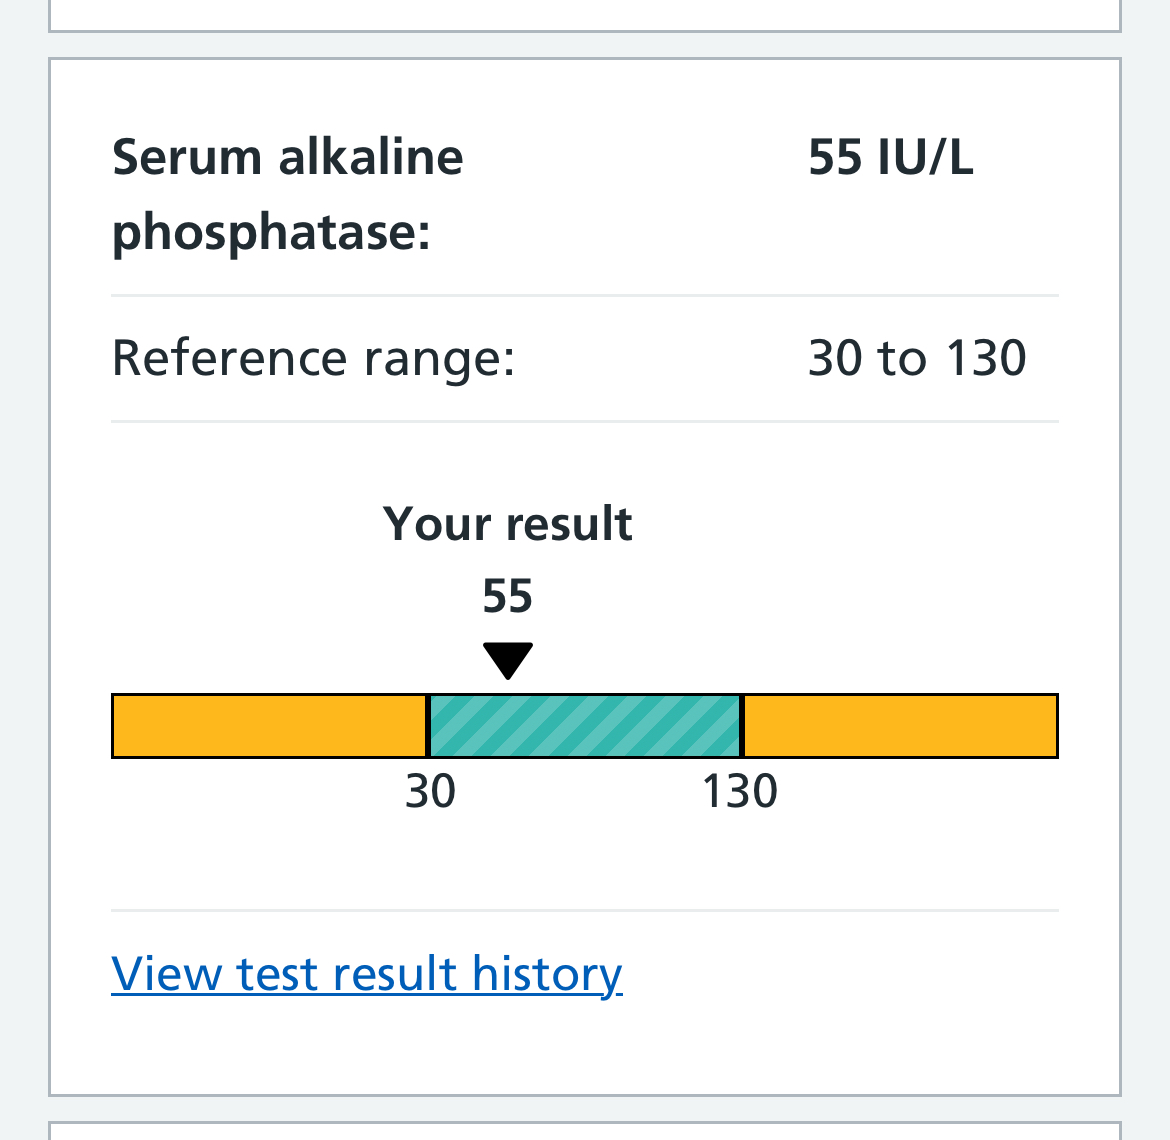Click the right orange above-range bar segment
The width and height of the screenshot is (1170, 1140).
(x=900, y=726)
